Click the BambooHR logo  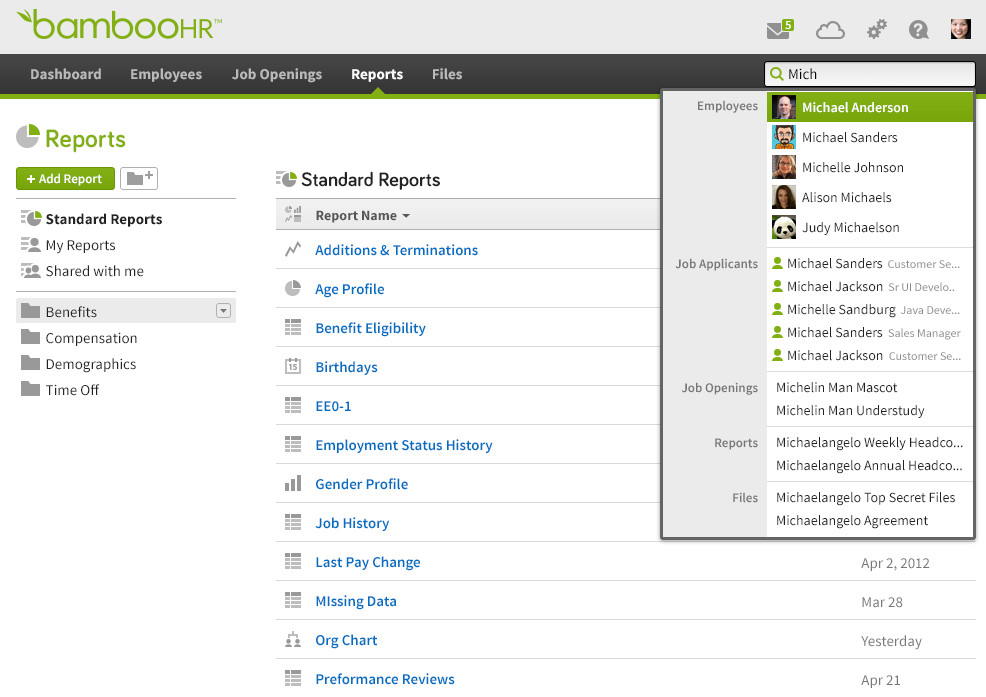[118, 27]
